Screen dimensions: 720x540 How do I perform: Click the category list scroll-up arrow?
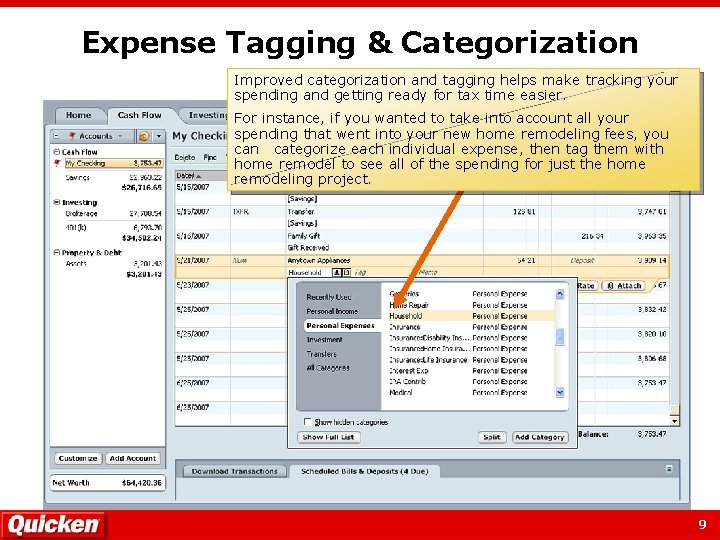[x=560, y=294]
